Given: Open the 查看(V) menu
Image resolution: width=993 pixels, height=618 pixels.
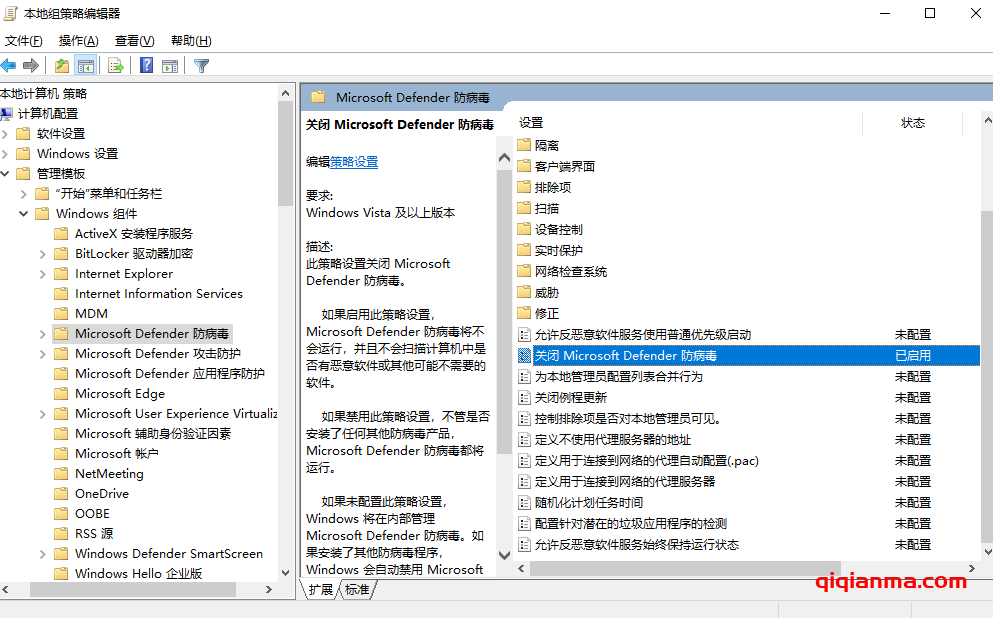Looking at the screenshot, I should pyautogui.click(x=134, y=41).
